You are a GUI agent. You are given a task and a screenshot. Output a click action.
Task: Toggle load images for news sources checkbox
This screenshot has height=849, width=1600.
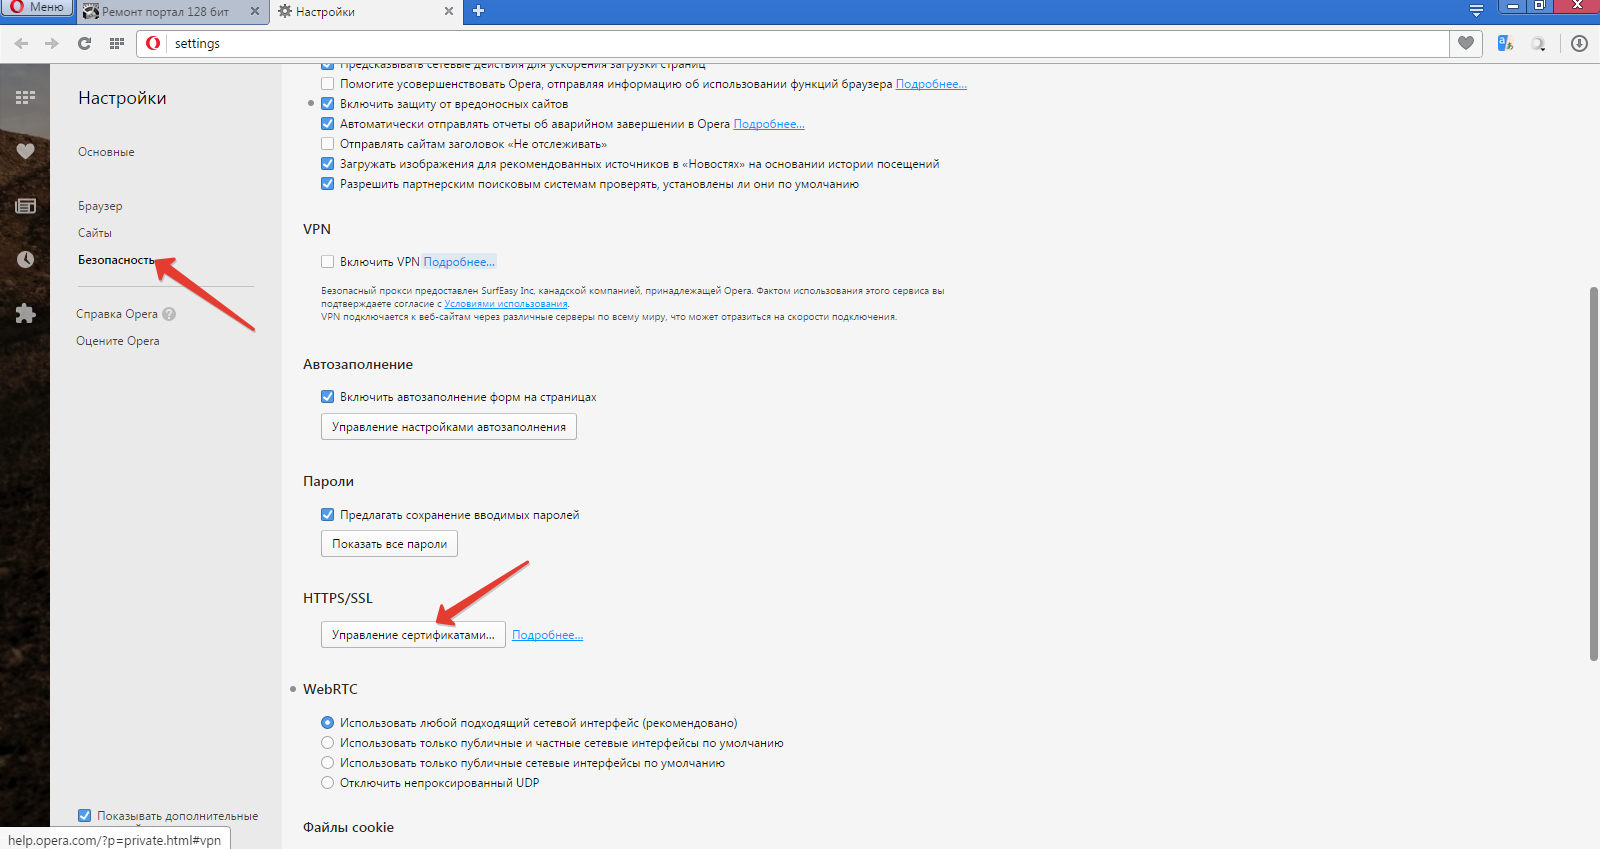pyautogui.click(x=327, y=164)
